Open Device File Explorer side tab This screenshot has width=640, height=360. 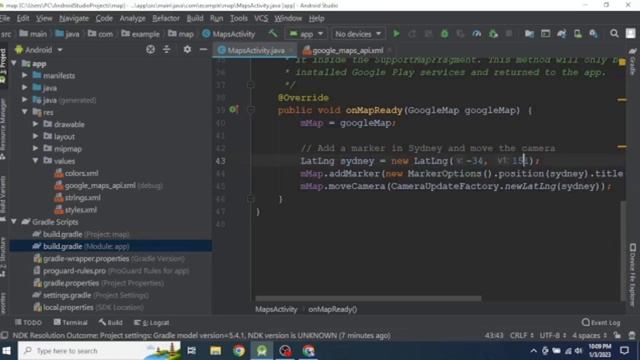pos(633,274)
